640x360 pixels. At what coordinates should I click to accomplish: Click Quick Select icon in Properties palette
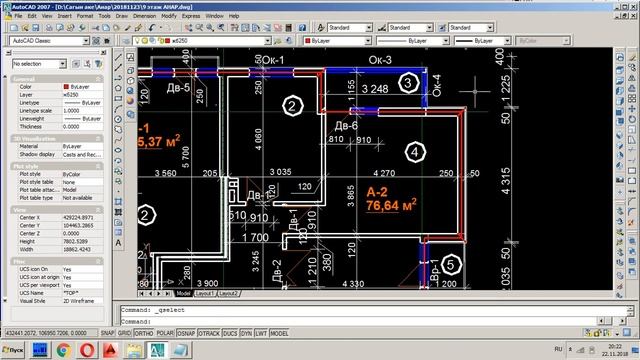98,64
